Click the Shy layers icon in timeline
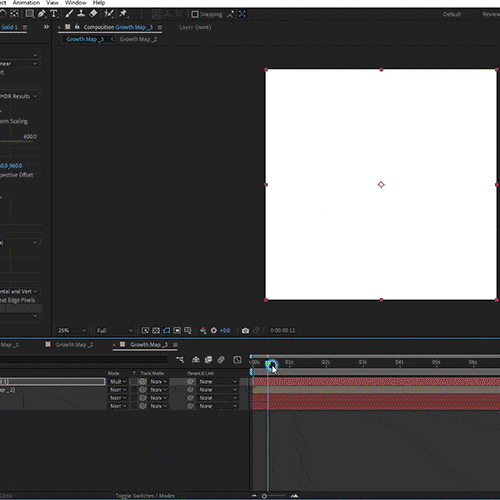Screen dimensions: 500x500 (196, 359)
